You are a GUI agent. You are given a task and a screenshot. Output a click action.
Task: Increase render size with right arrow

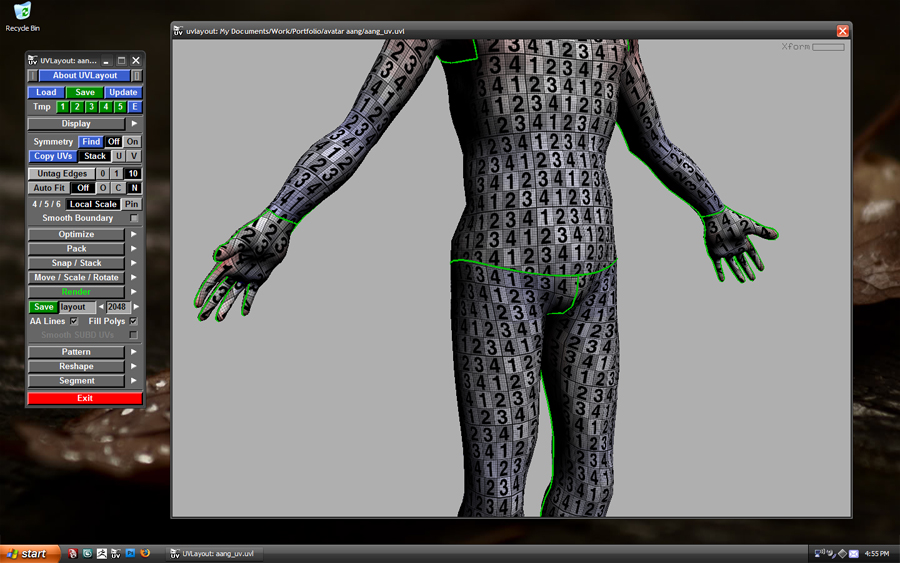click(x=136, y=307)
